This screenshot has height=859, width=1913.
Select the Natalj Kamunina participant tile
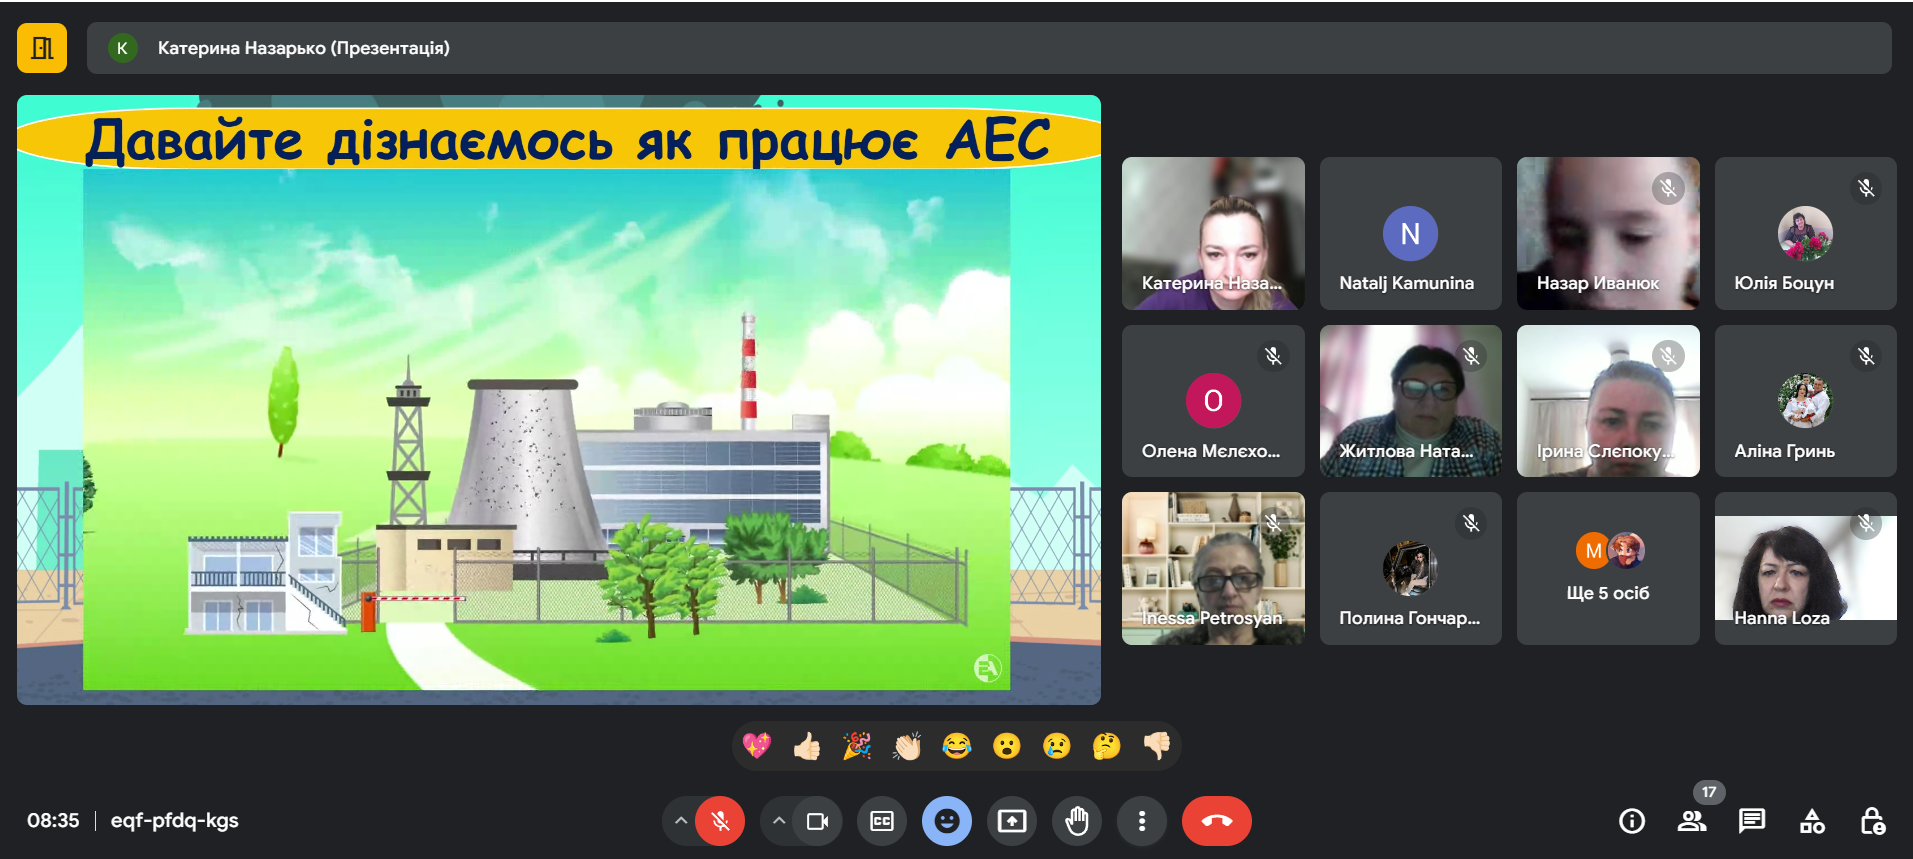click(x=1410, y=233)
